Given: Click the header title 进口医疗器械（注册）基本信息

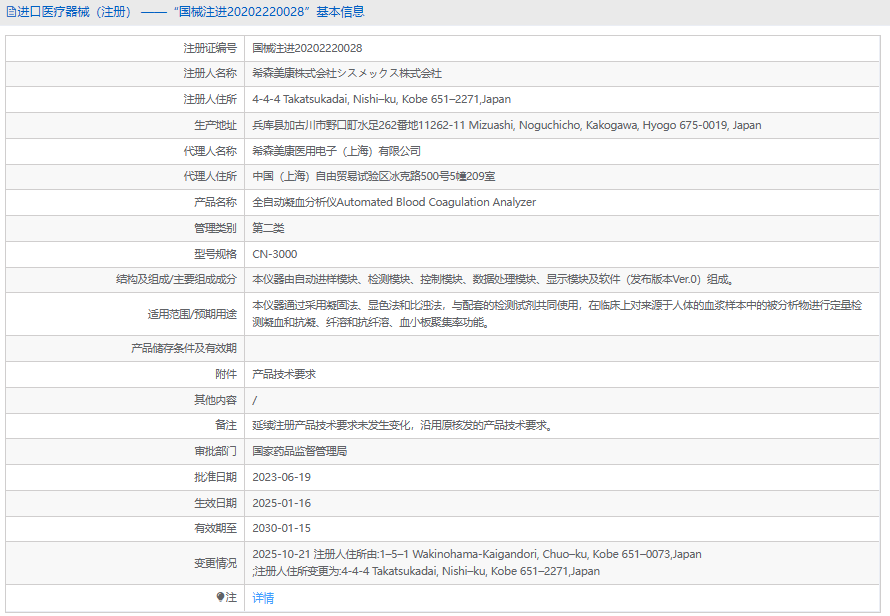Looking at the screenshot, I should pos(191,12).
